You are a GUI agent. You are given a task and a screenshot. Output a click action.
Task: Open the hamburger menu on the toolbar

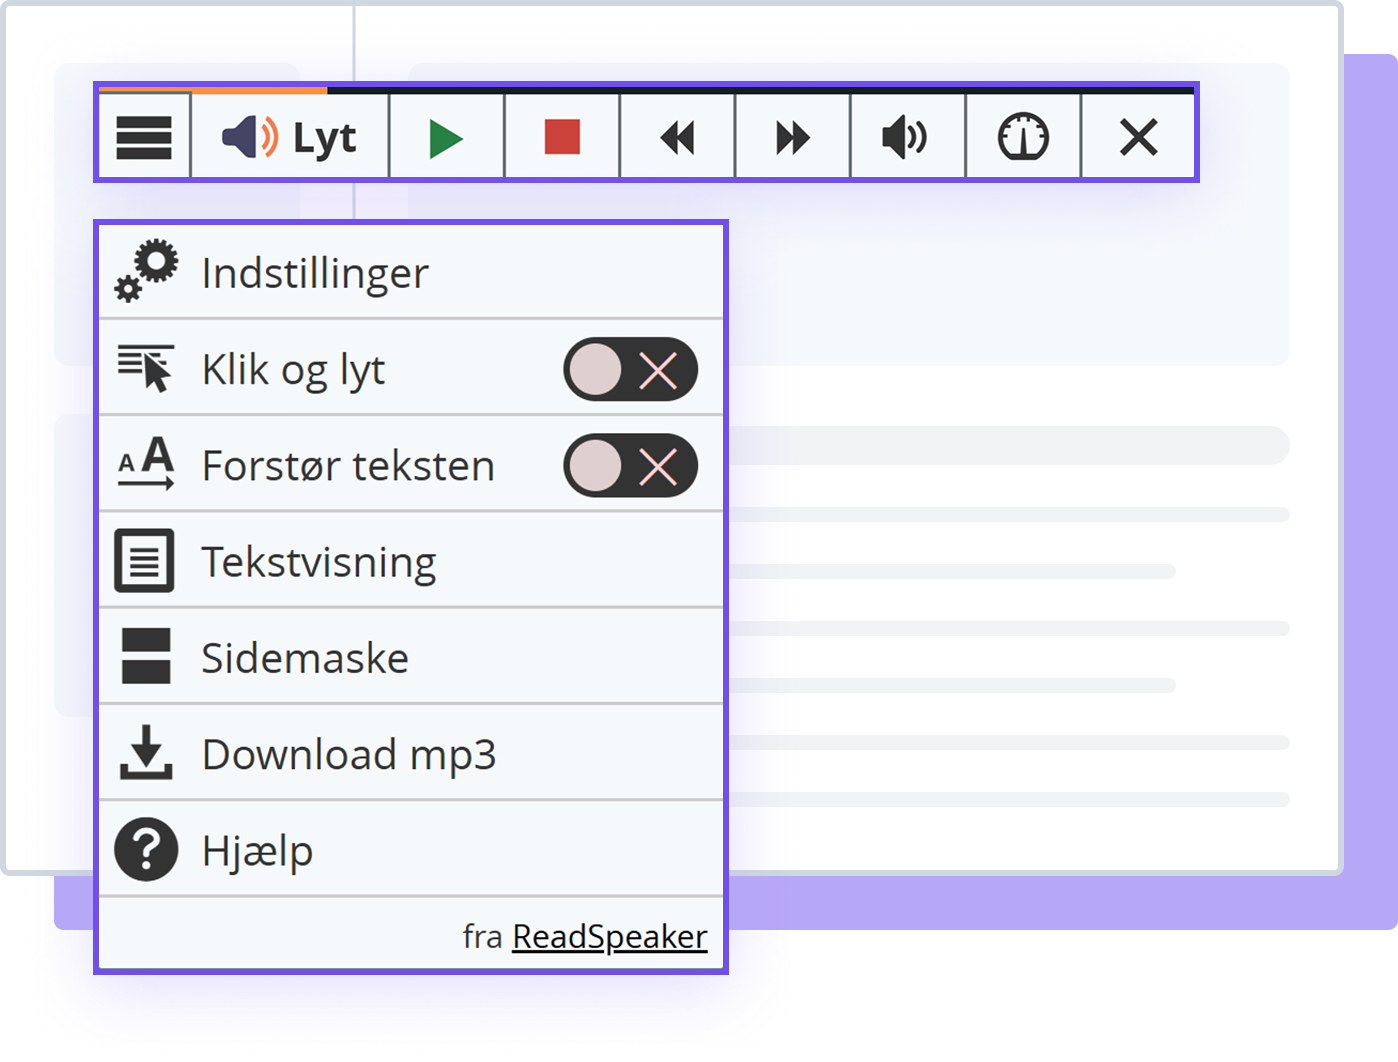pyautogui.click(x=143, y=137)
